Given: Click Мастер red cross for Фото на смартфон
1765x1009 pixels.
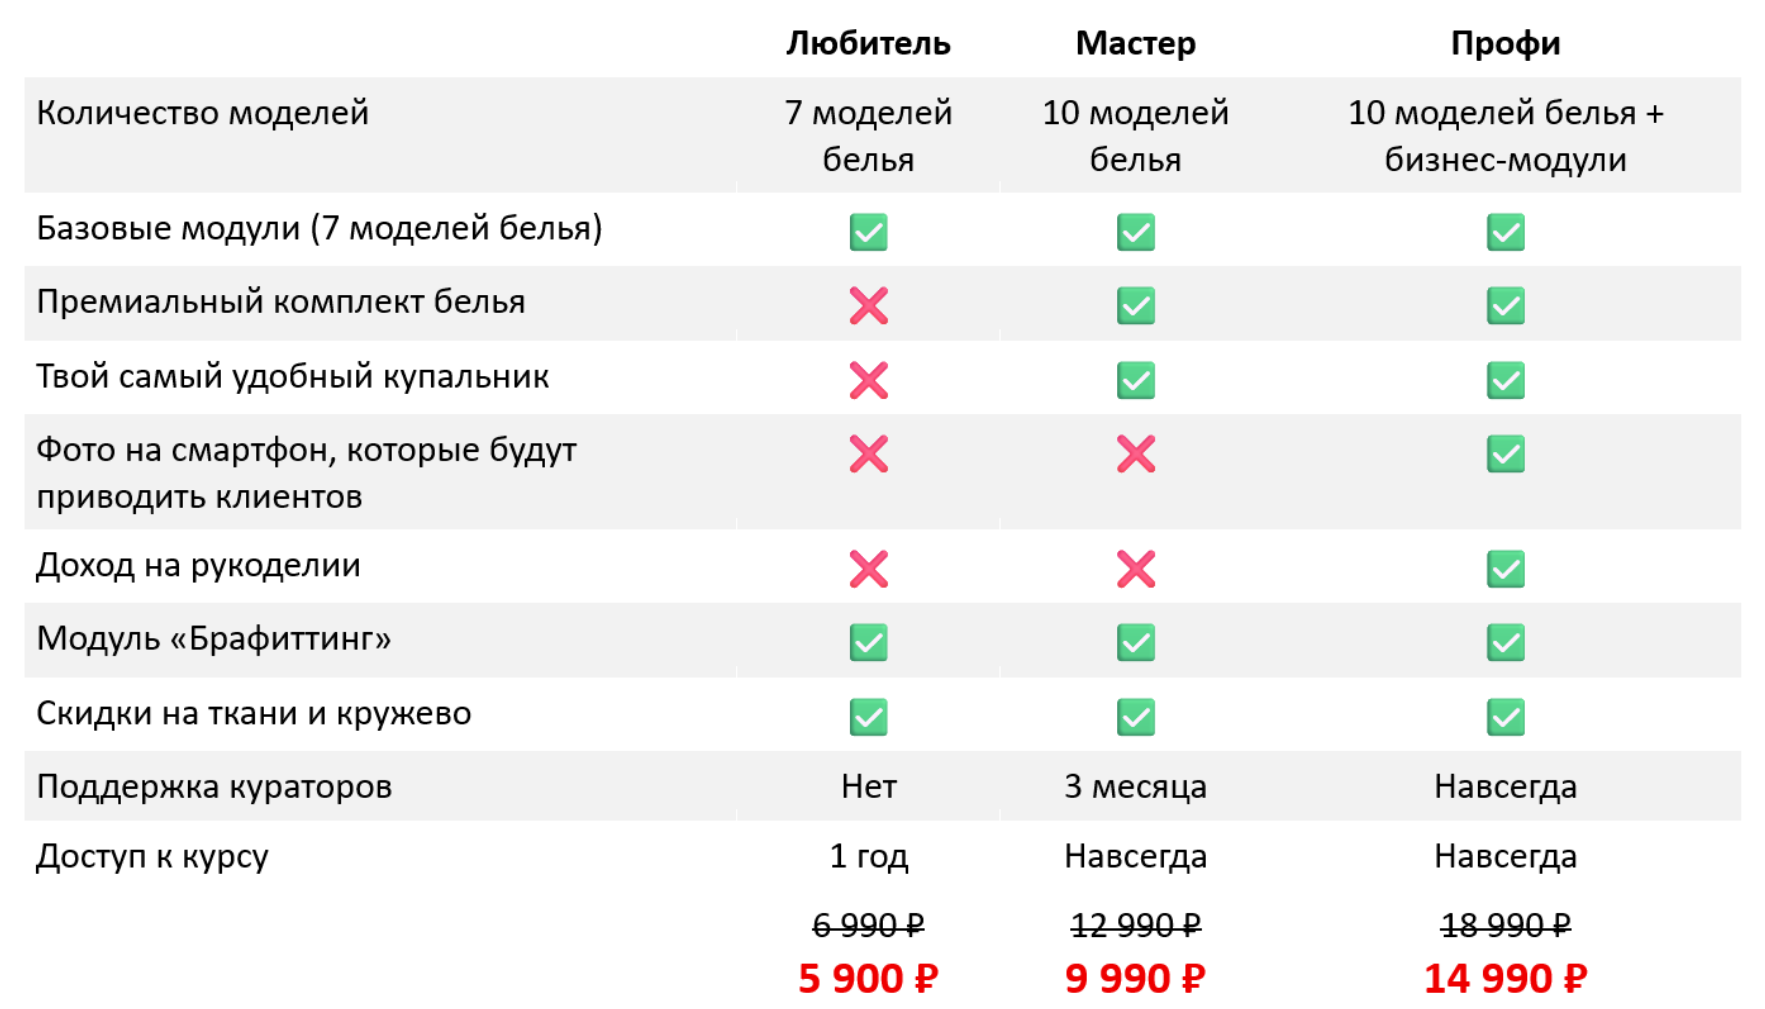Looking at the screenshot, I should (1135, 454).
